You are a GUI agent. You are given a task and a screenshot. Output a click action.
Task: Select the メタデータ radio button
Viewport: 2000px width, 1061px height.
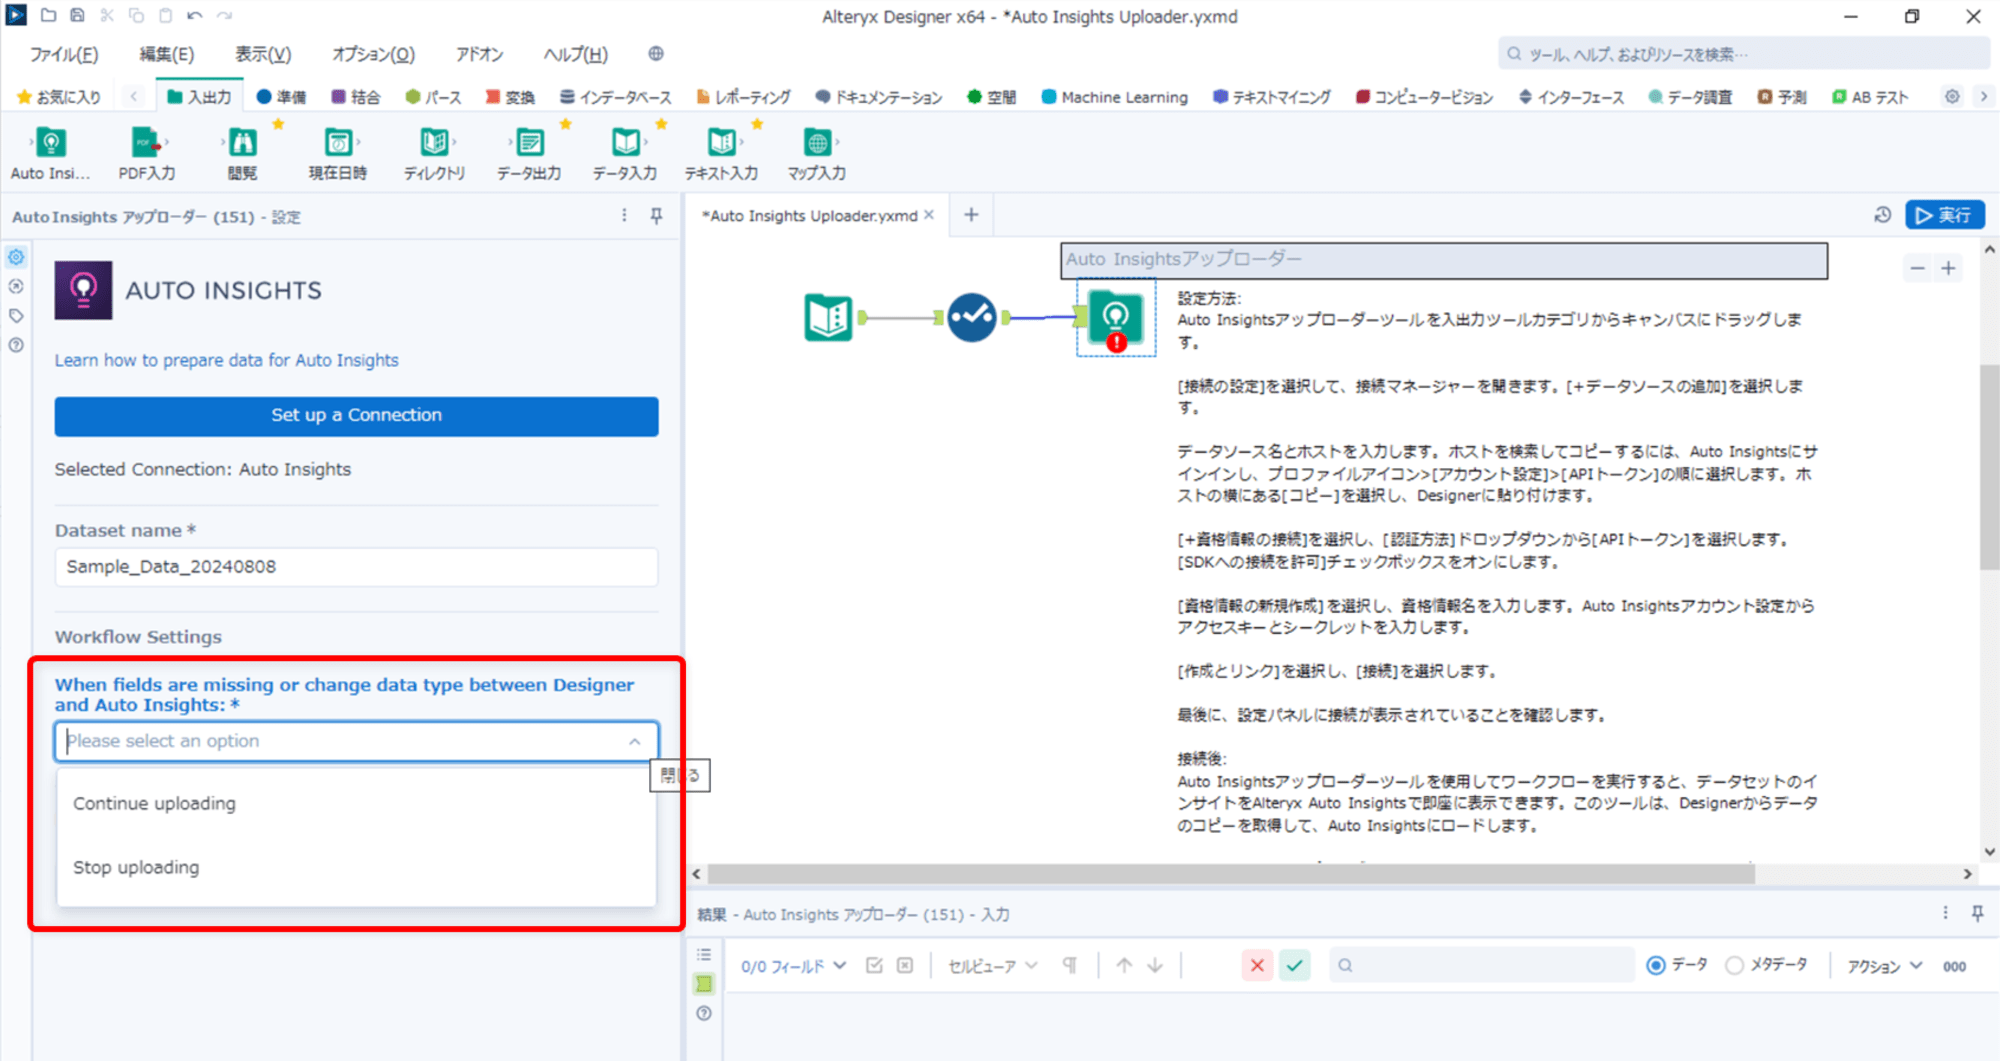(1735, 965)
